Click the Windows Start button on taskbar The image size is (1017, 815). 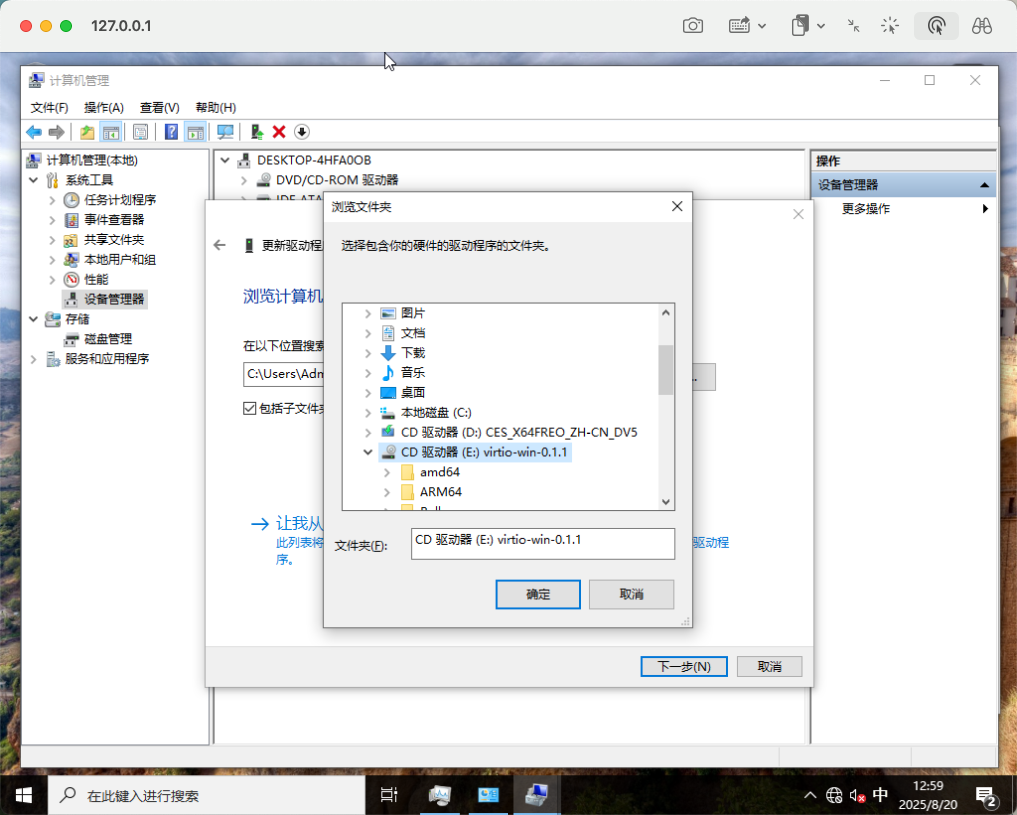tap(24, 795)
